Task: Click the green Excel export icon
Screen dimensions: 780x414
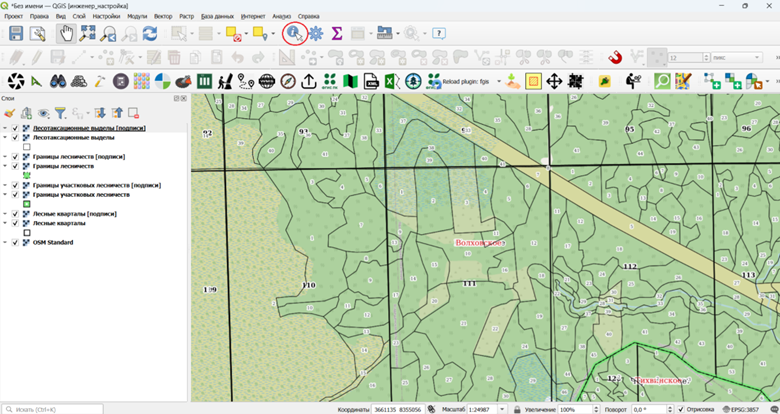Action: 392,81
